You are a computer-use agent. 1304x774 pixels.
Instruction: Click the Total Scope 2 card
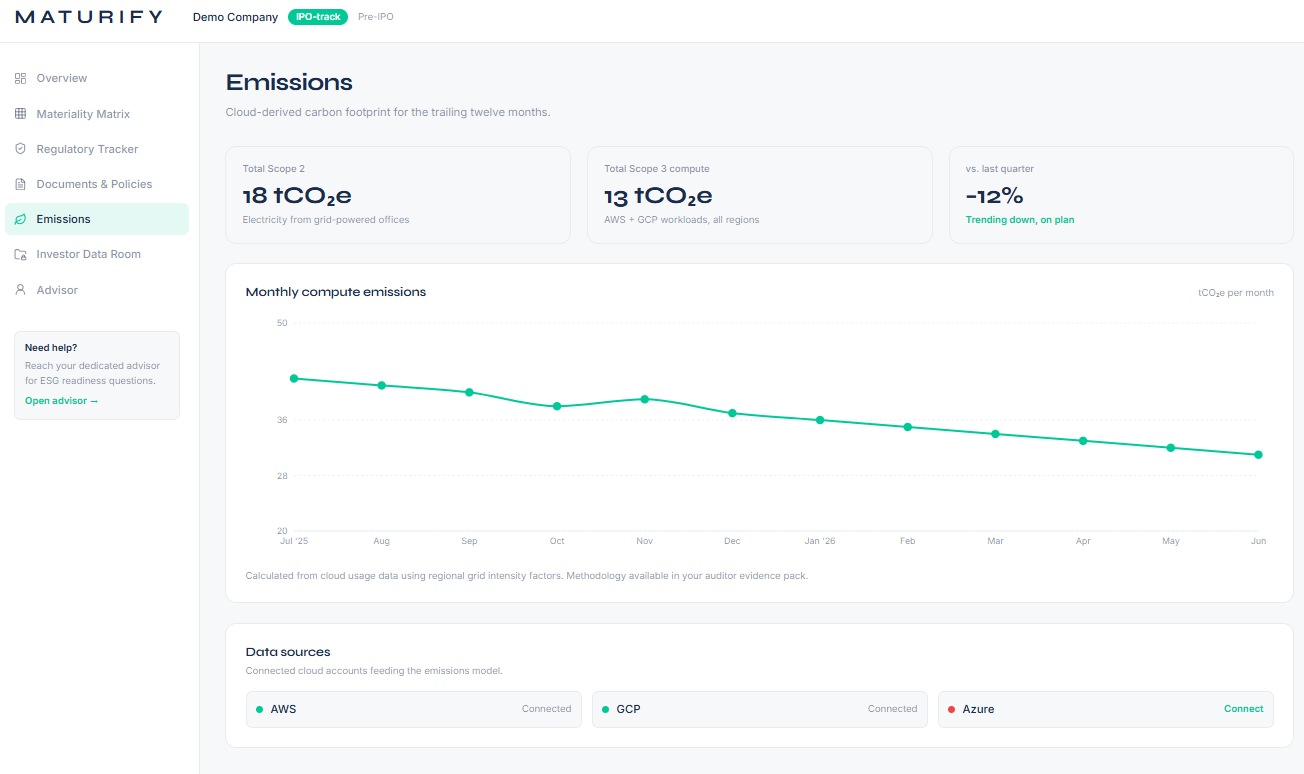pos(398,195)
